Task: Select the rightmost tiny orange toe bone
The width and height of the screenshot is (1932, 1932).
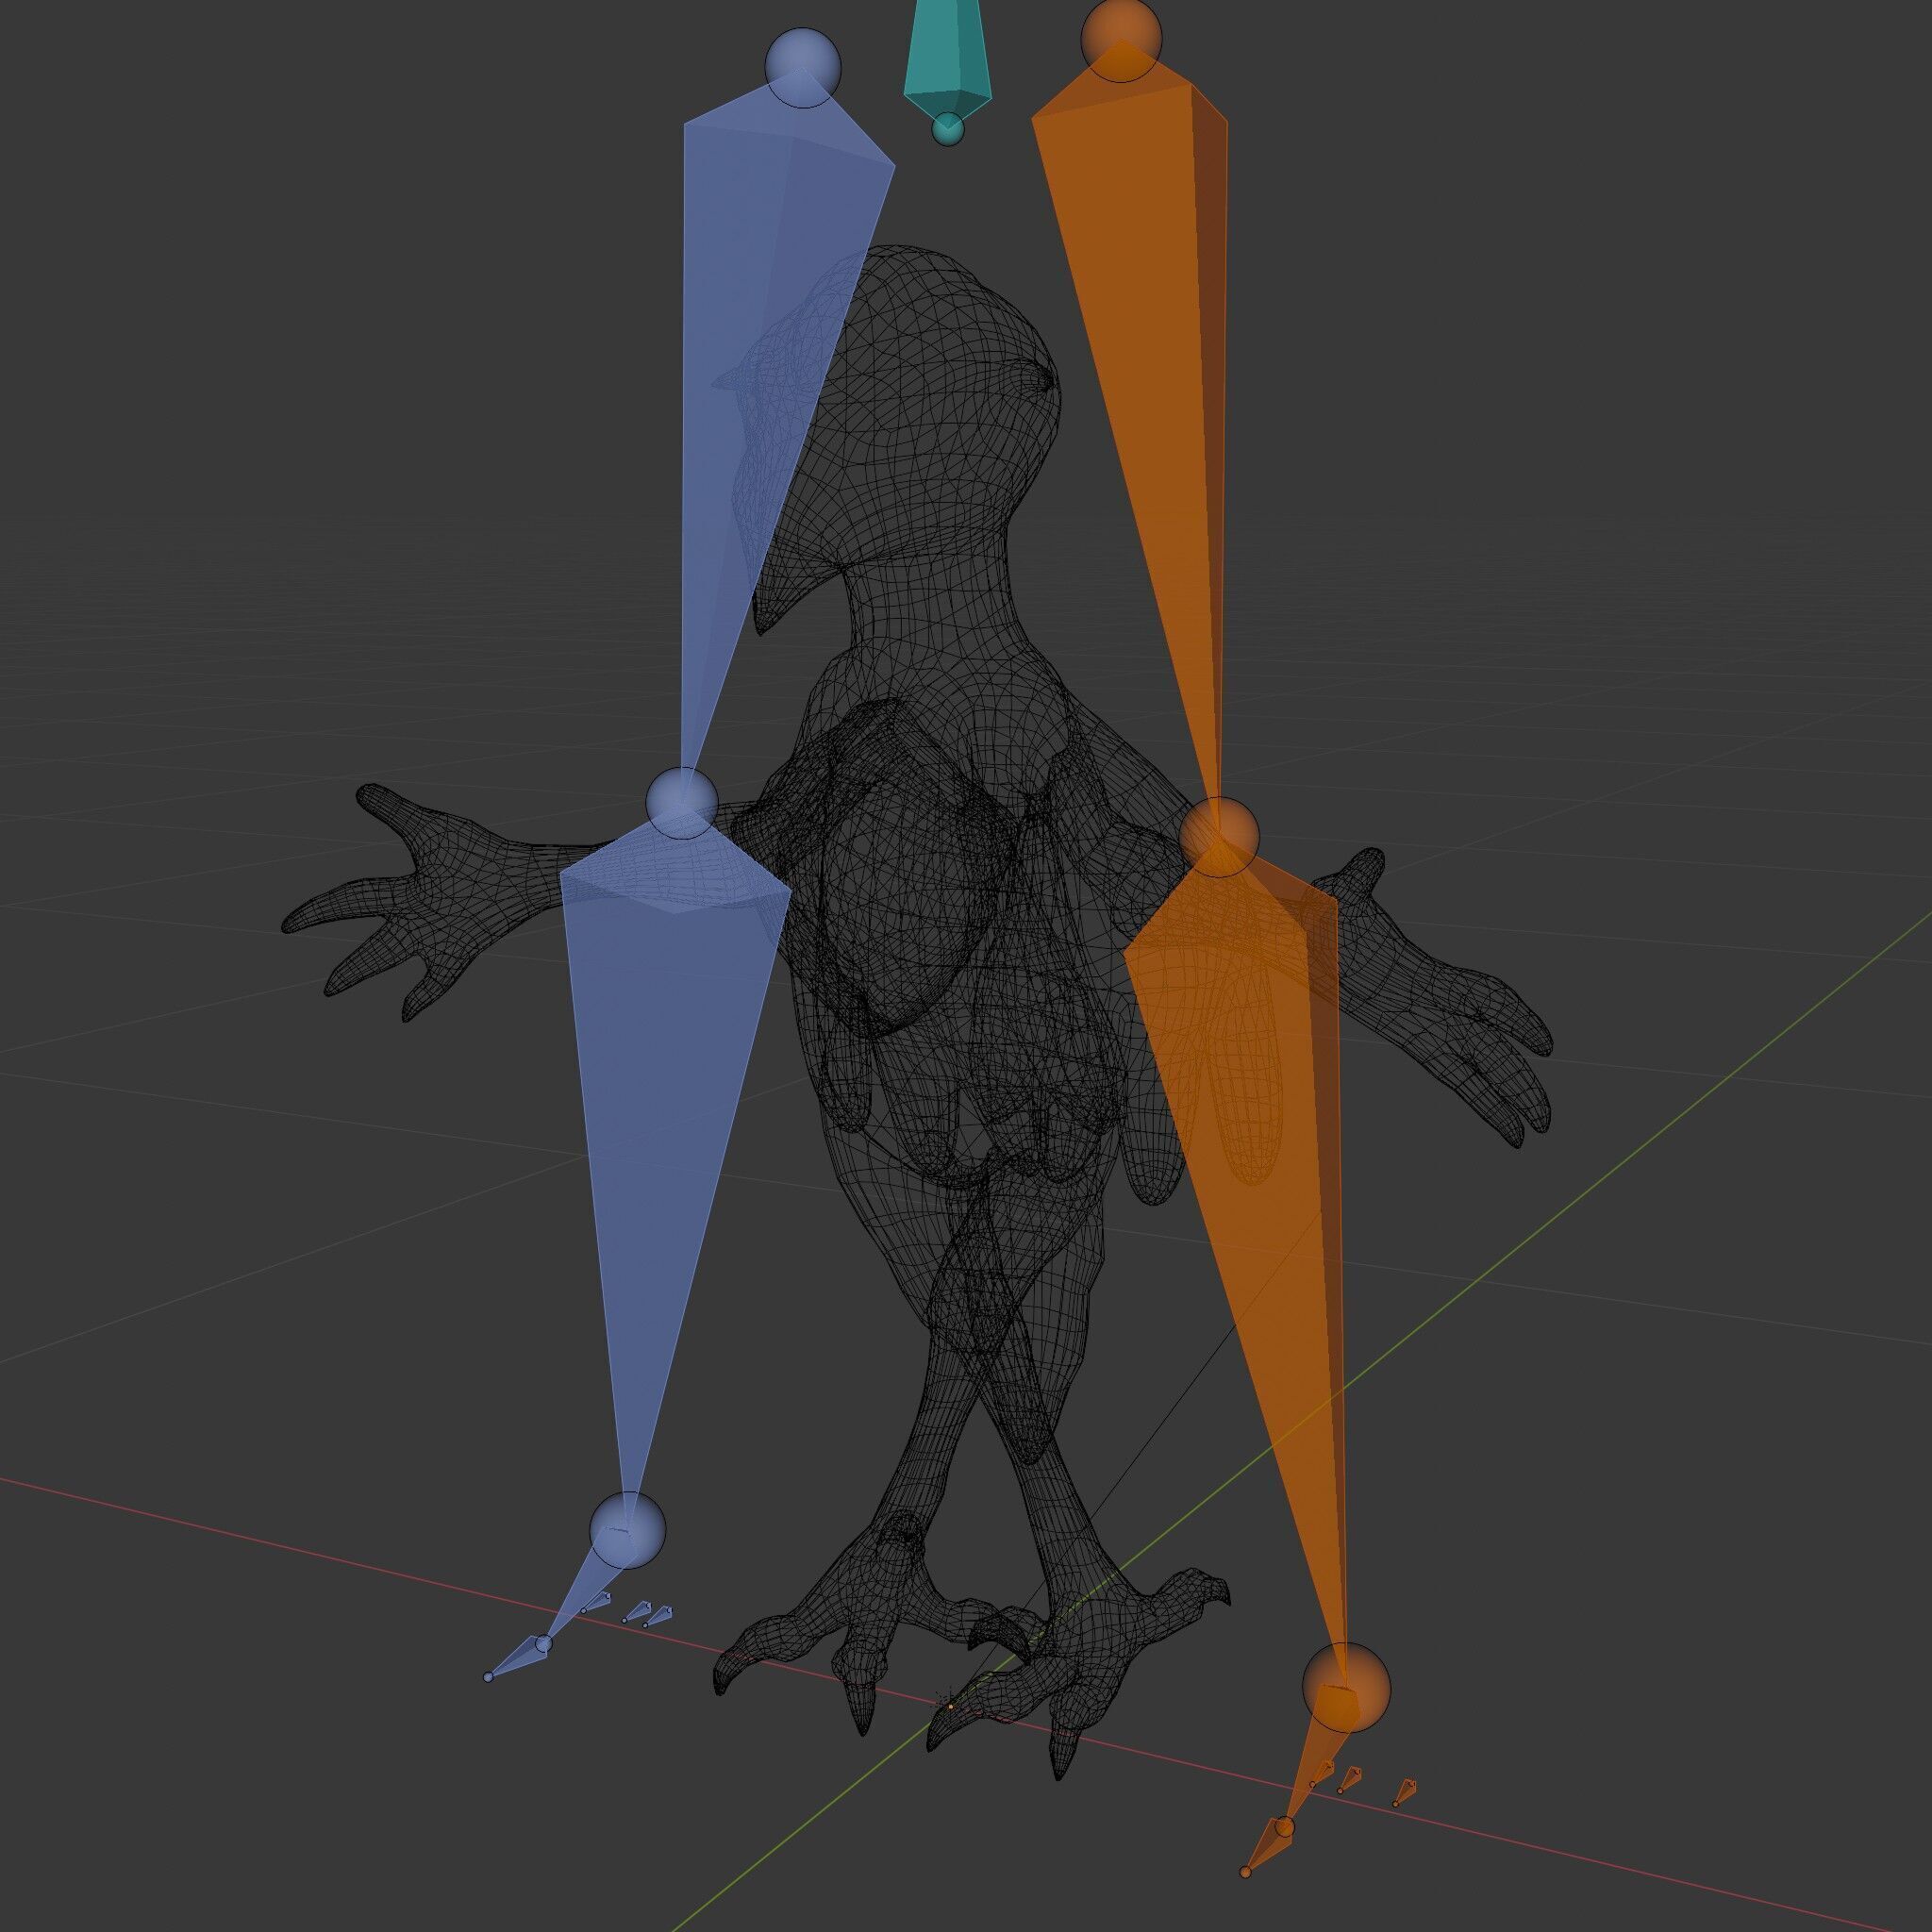Action: point(1405,1790)
